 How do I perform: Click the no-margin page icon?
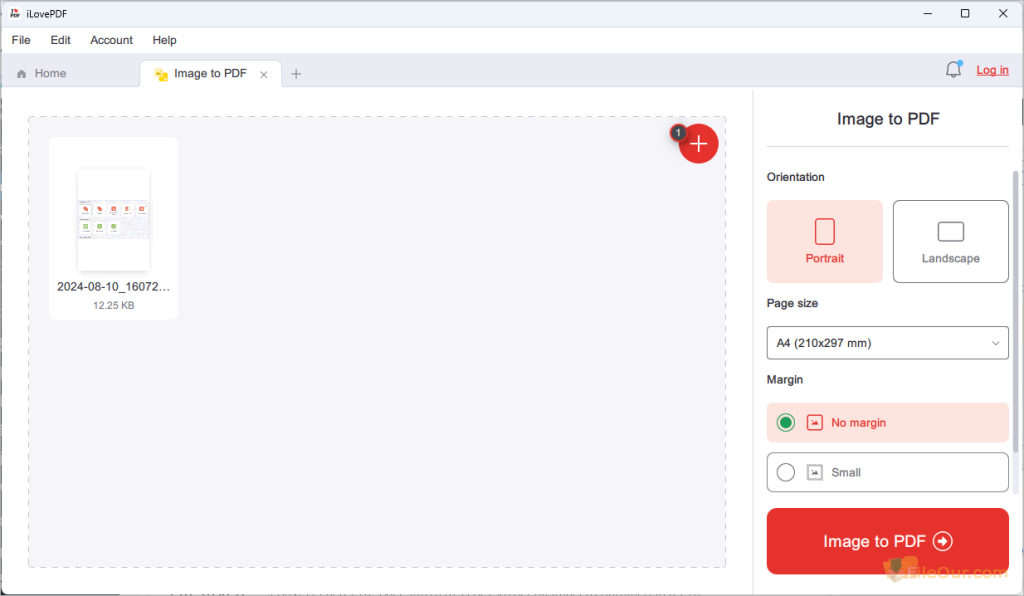(814, 422)
